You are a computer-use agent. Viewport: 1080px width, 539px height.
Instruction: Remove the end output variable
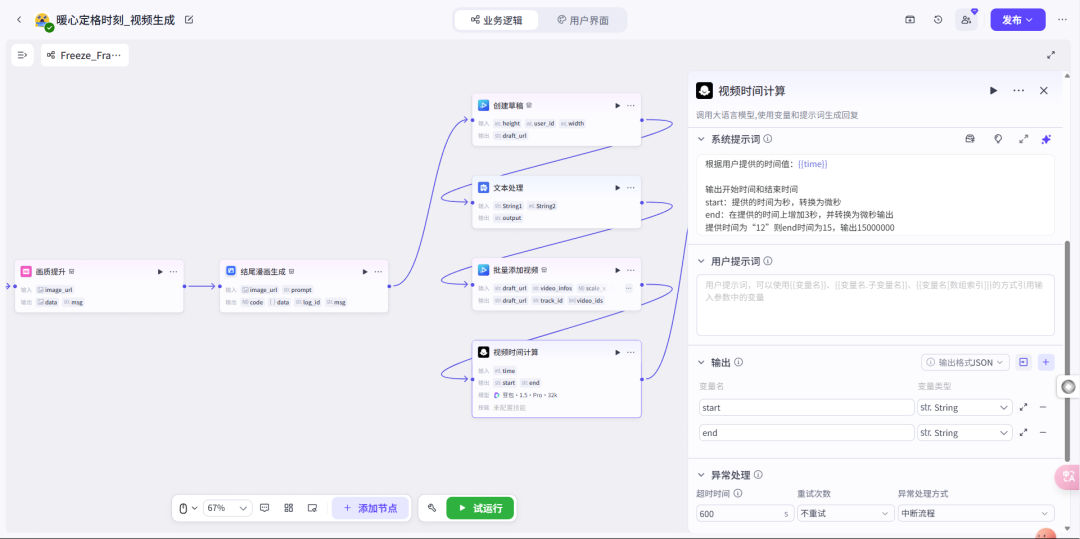tap(1043, 433)
